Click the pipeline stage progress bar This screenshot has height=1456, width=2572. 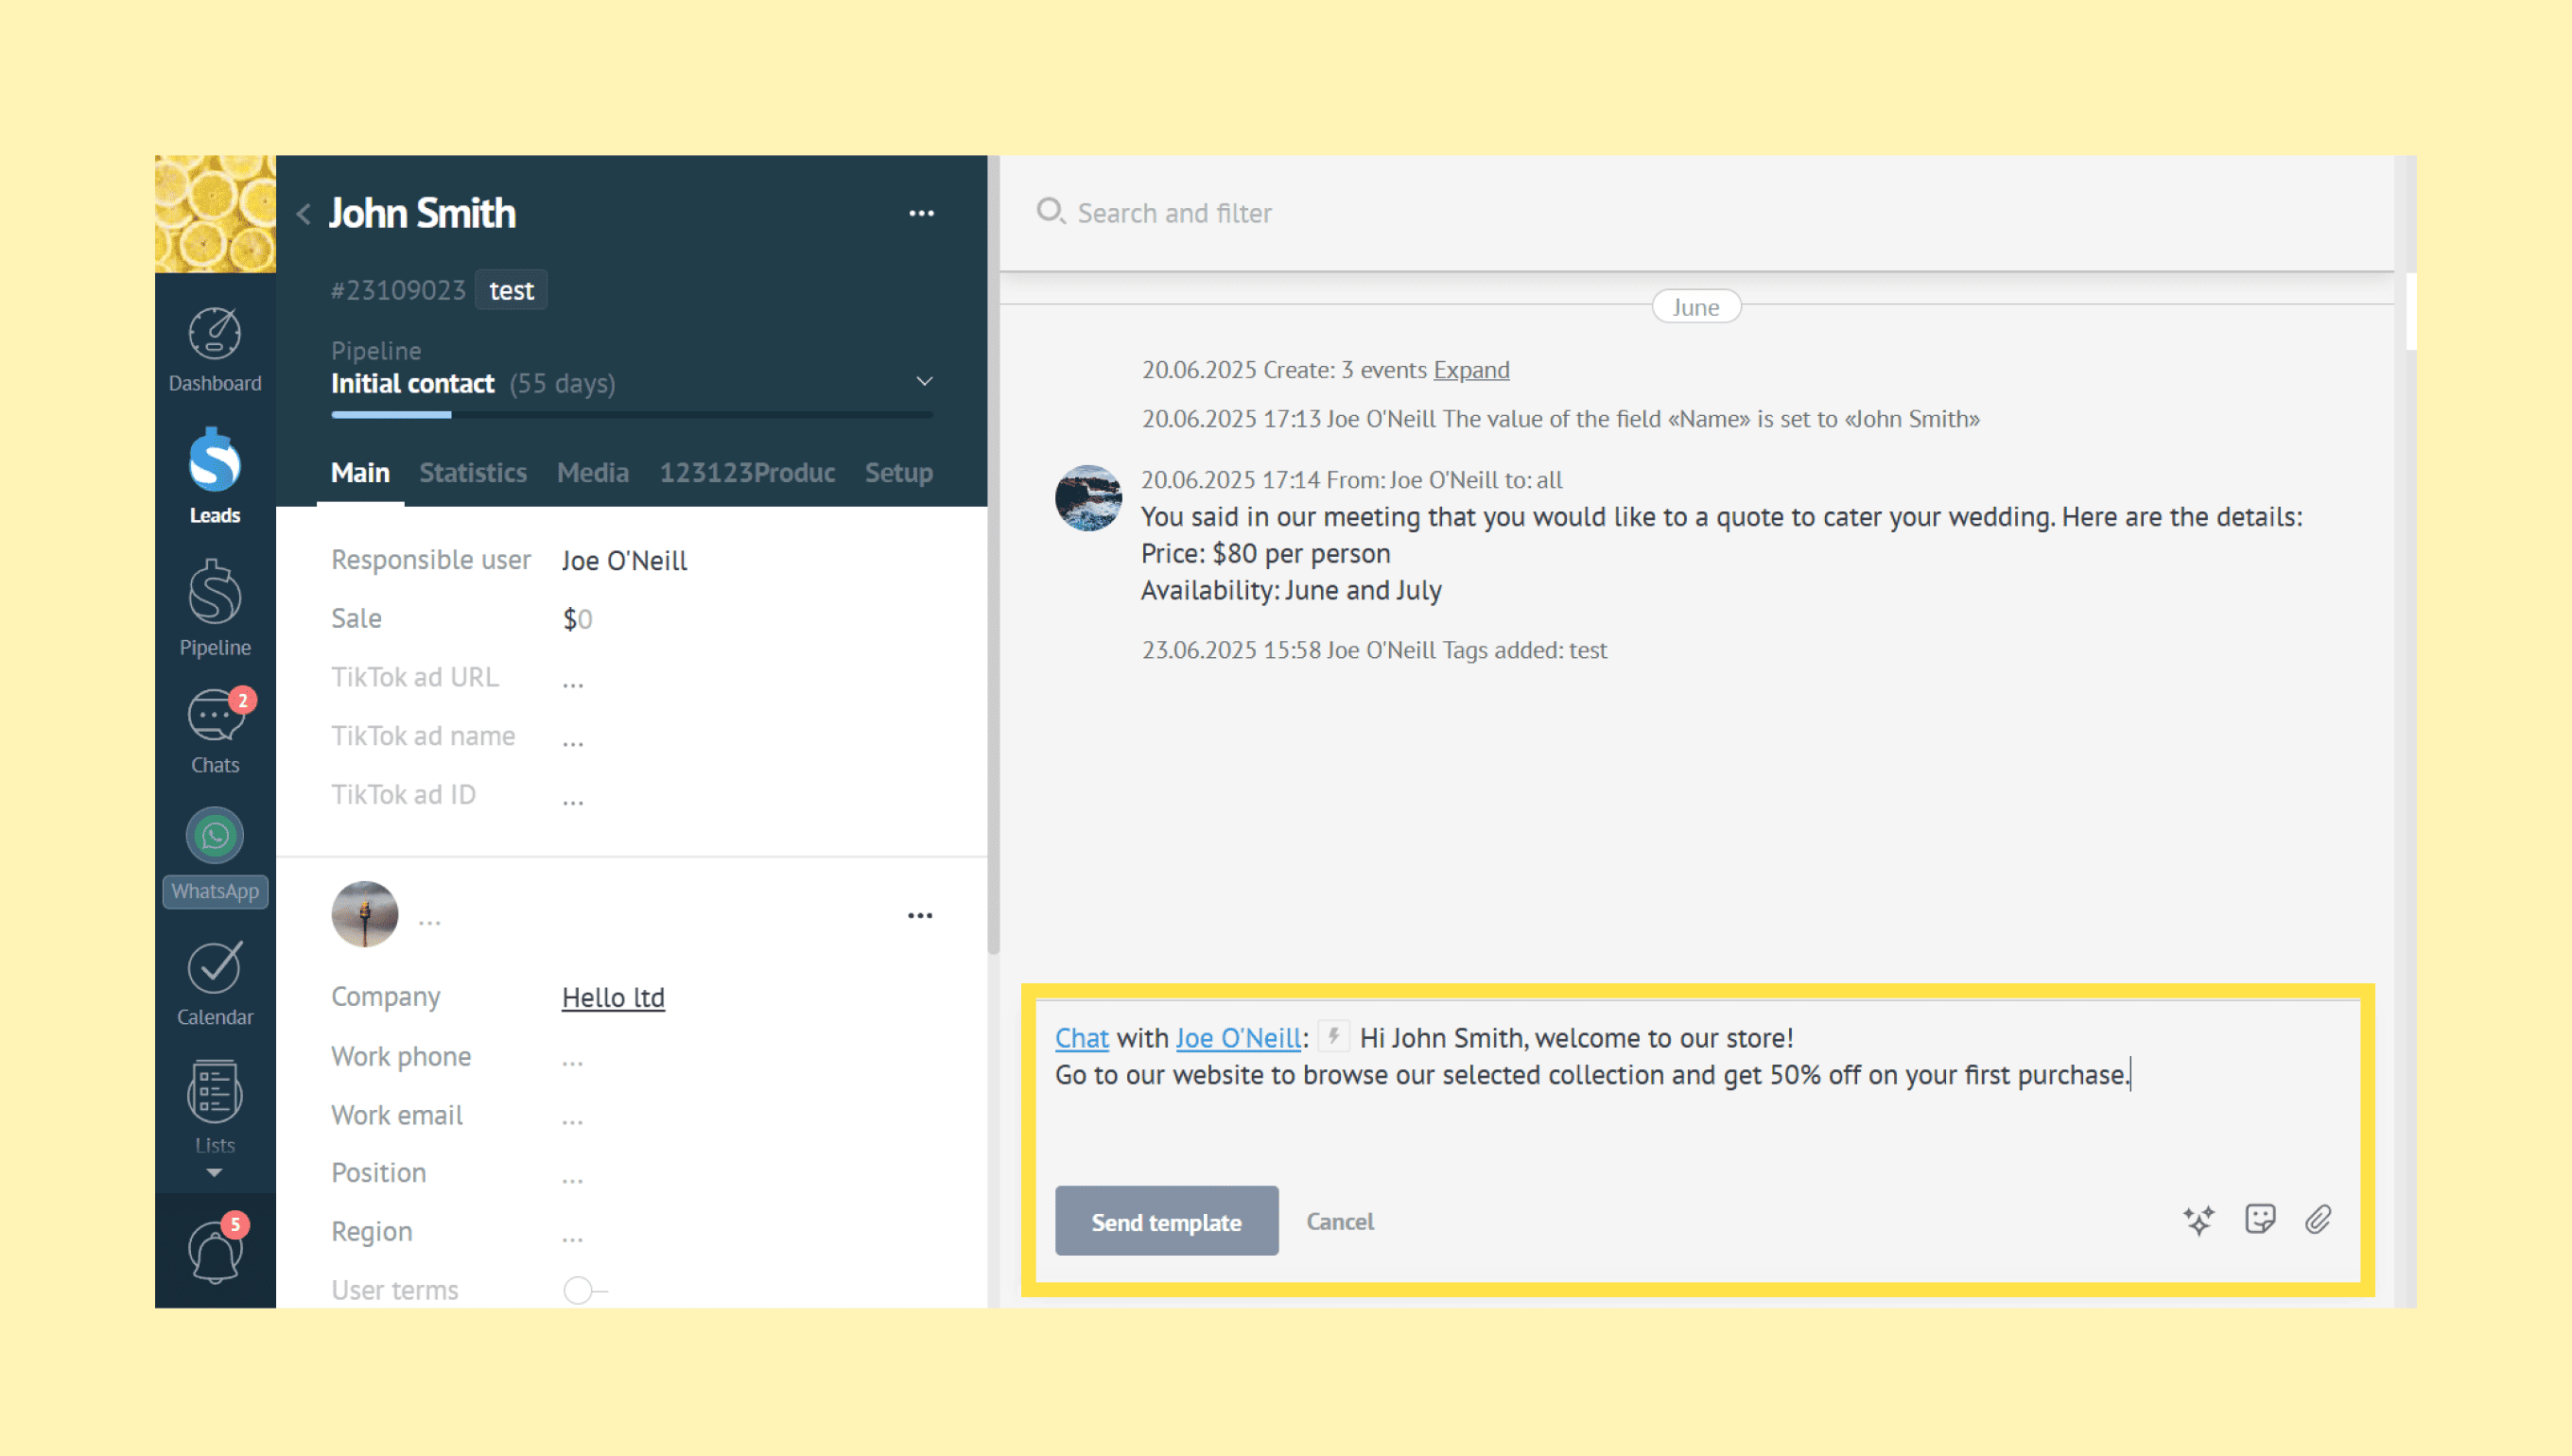631,414
